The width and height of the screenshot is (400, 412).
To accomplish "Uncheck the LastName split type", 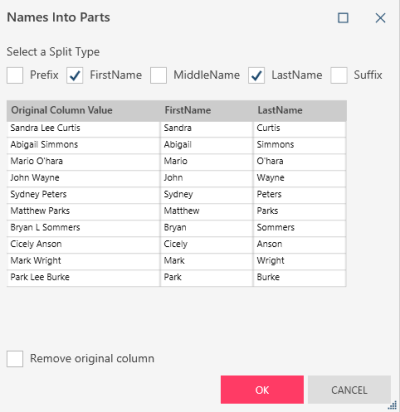I will point(256,75).
